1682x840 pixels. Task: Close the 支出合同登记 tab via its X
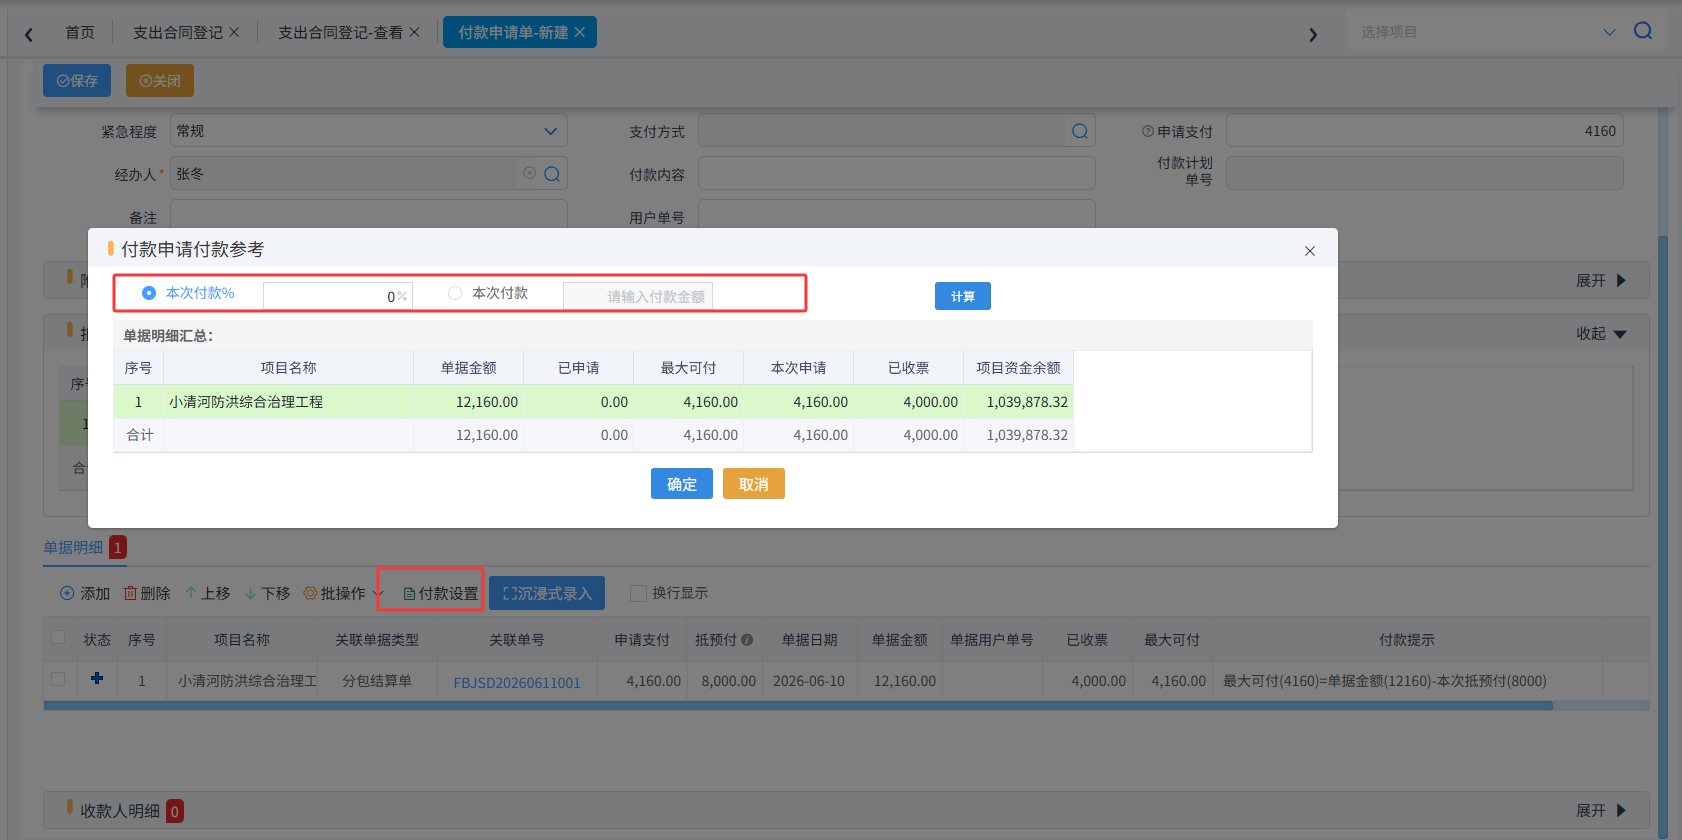(234, 32)
